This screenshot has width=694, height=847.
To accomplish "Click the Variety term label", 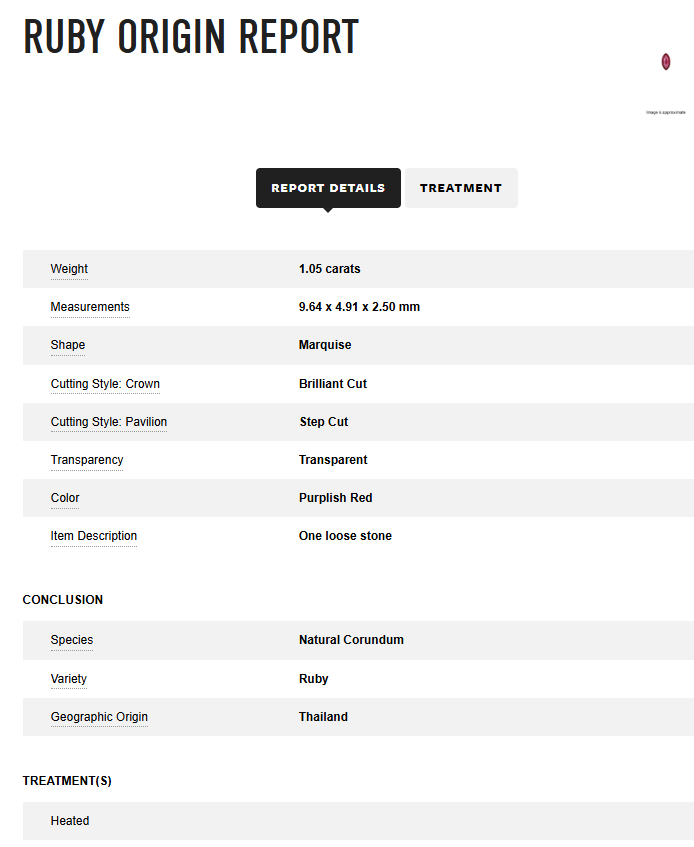I will tap(69, 679).
